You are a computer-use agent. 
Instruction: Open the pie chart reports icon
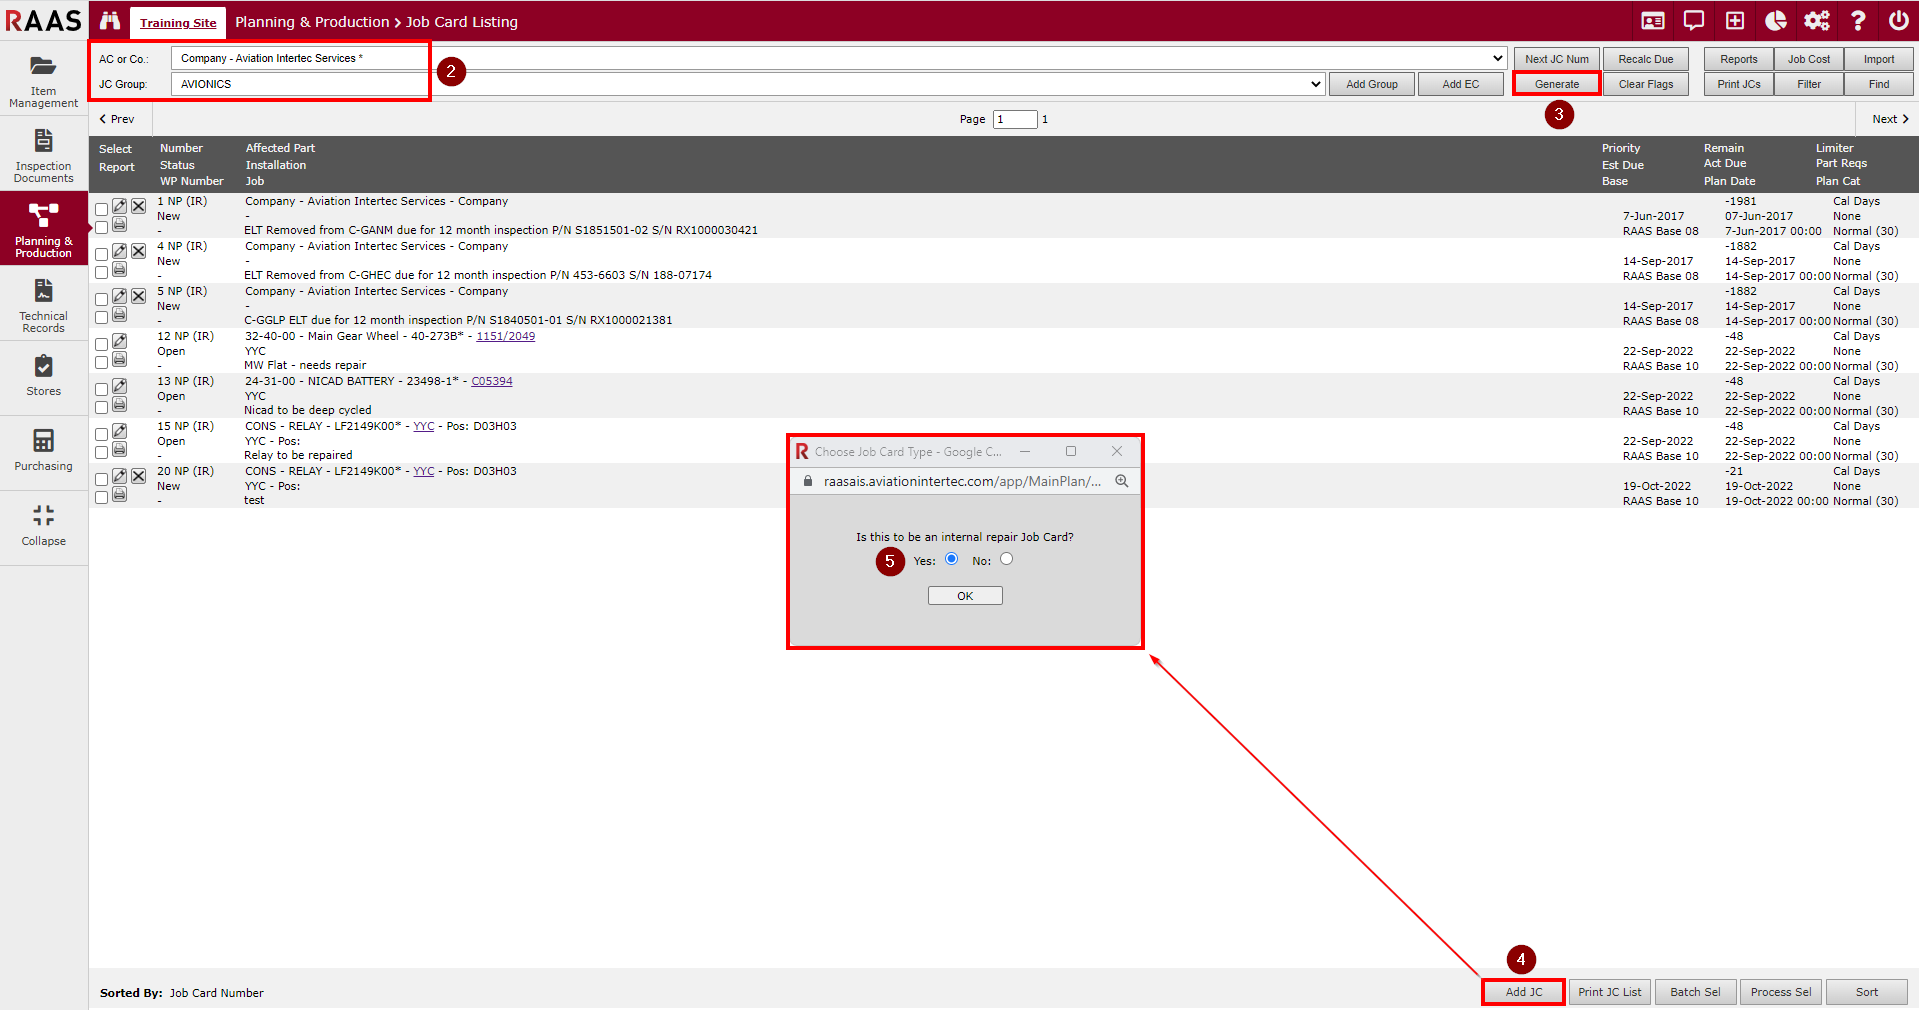pos(1776,21)
